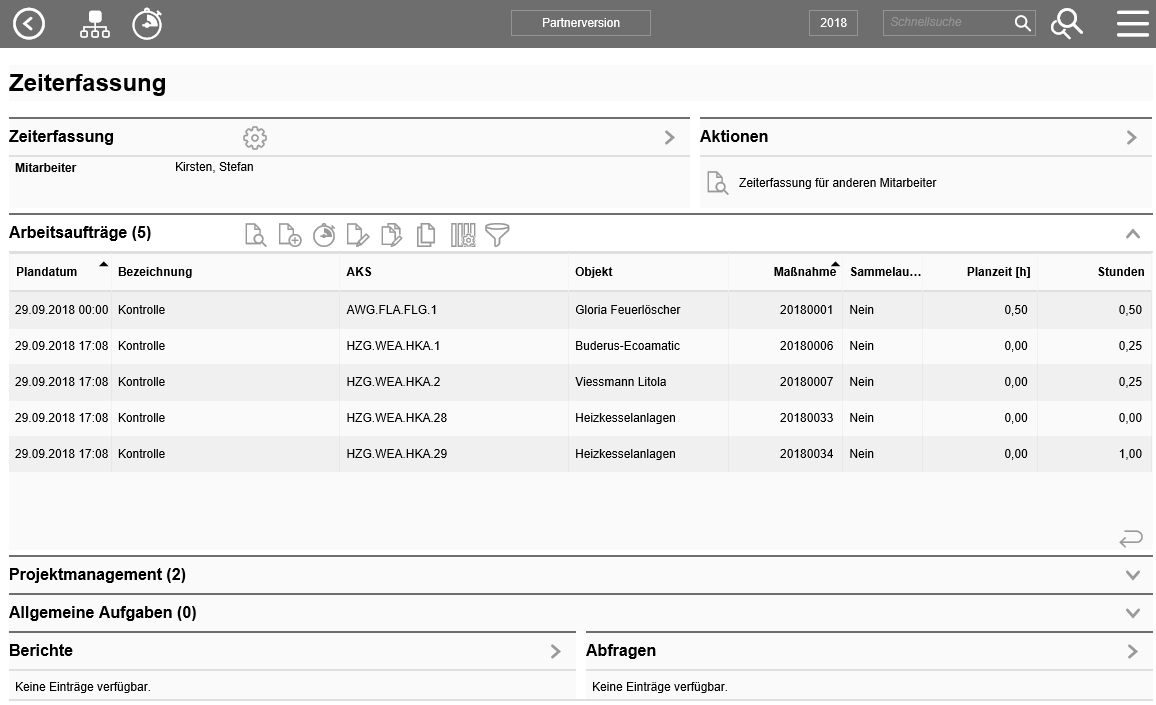Viewport: 1156px width, 705px height.
Task: Open the Zeiterfassung settings gear
Action: click(255, 137)
